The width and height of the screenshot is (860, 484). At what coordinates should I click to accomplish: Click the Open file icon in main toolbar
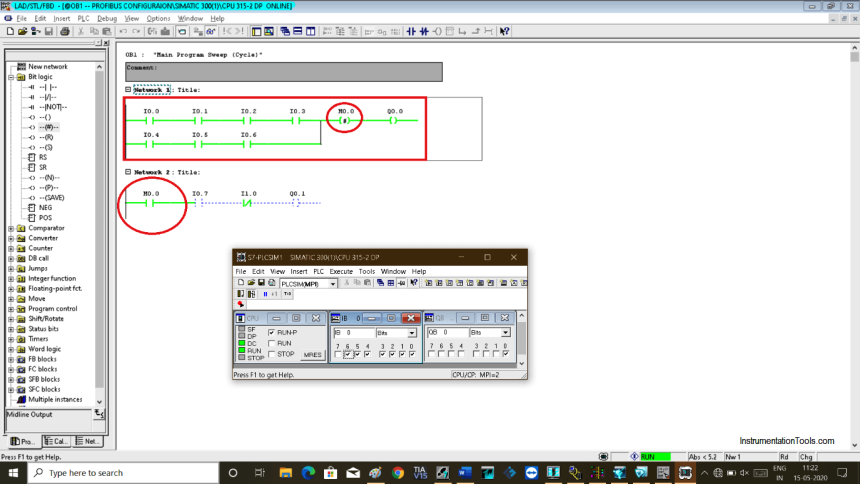click(22, 31)
